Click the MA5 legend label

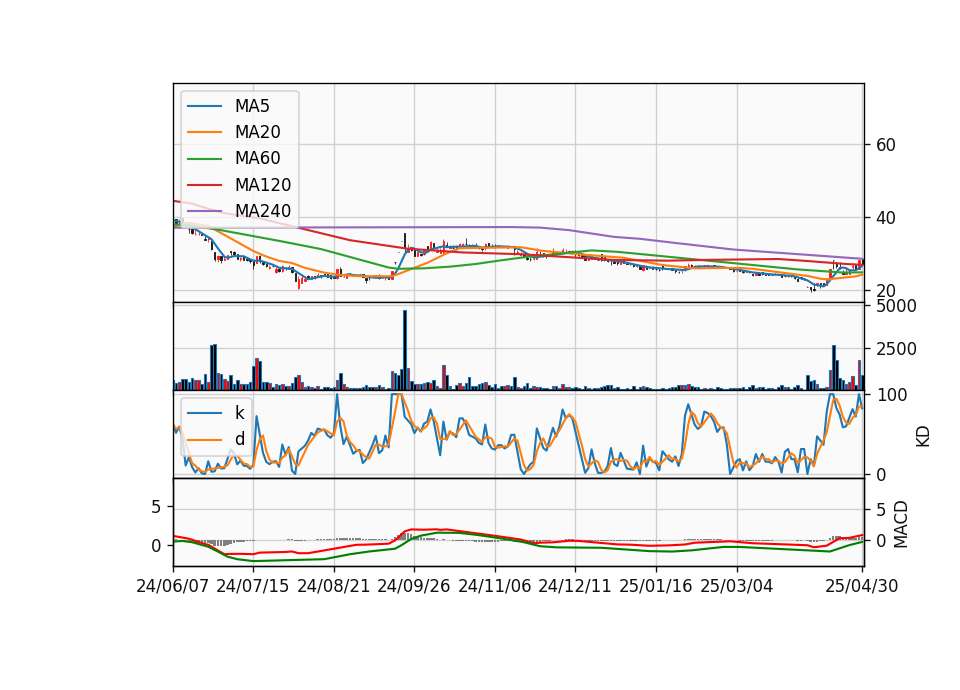[x=252, y=106]
